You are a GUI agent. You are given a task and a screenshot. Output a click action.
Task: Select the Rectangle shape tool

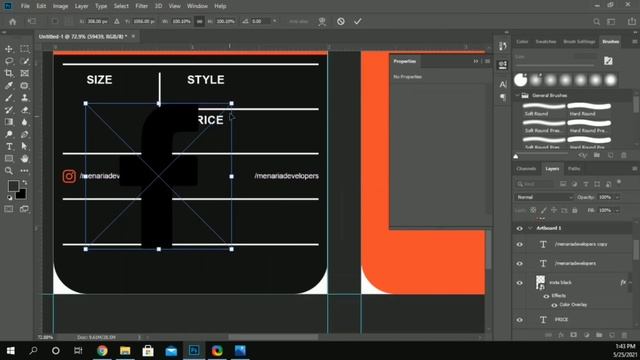point(9,158)
